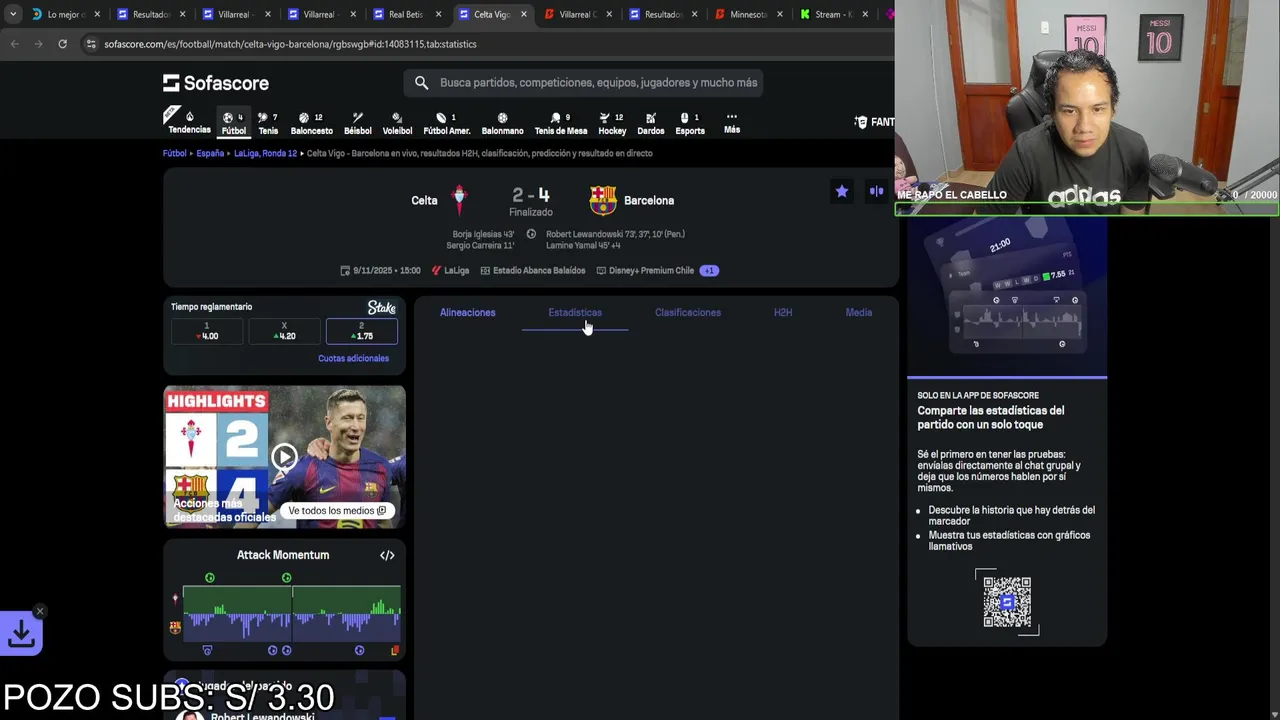Select the Dardos sport icon
Image resolution: width=1280 pixels, height=720 pixels.
point(650,123)
